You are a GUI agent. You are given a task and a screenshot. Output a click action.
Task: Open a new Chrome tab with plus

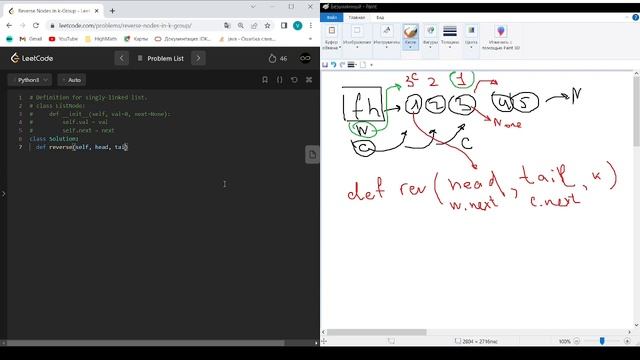pos(112,11)
